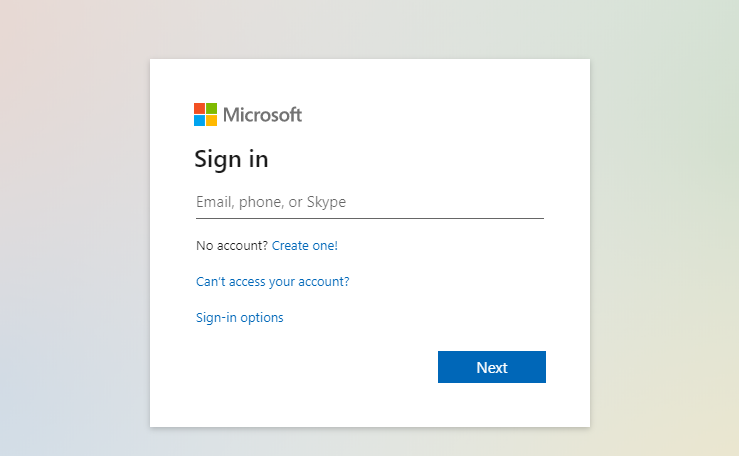Screen dimensions: 739x456
Task: Select the Sign in heading
Action: (x=231, y=159)
